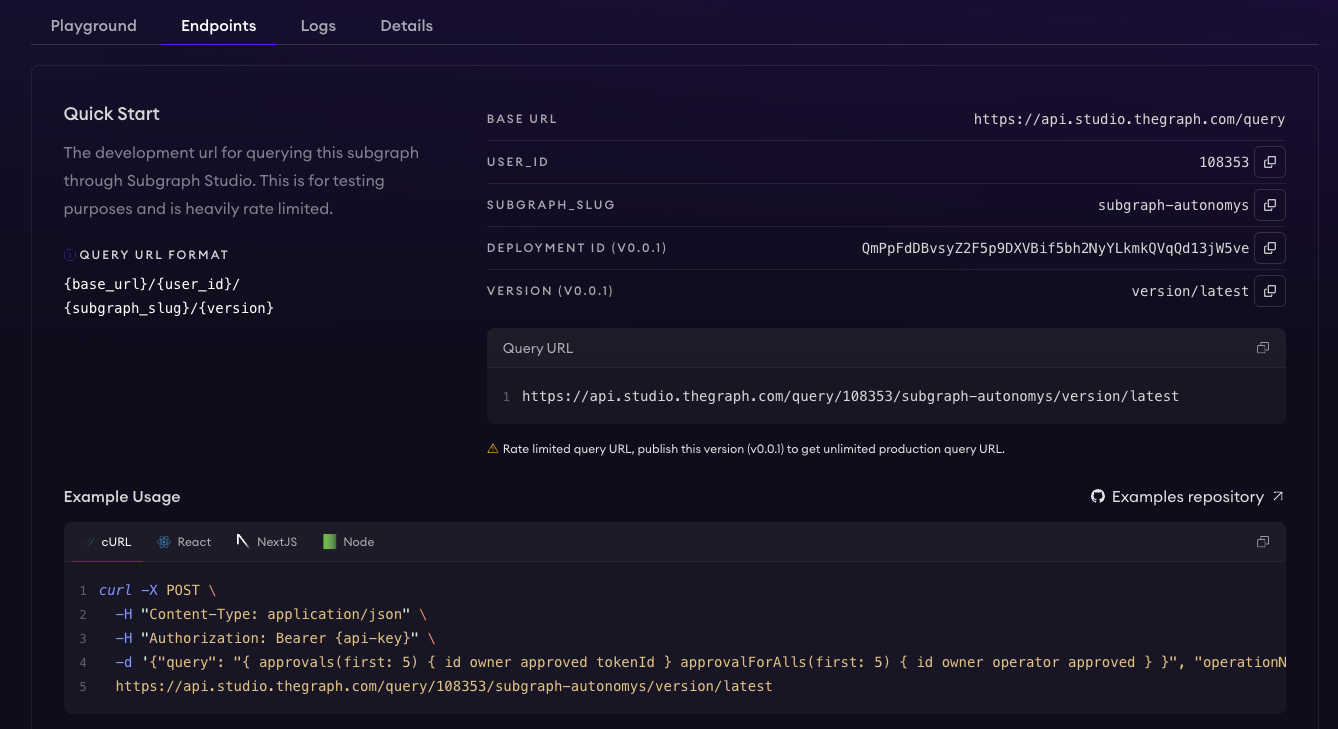Image resolution: width=1338 pixels, height=729 pixels.
Task: Copy the Deployment ID hash
Action: click(x=1270, y=248)
